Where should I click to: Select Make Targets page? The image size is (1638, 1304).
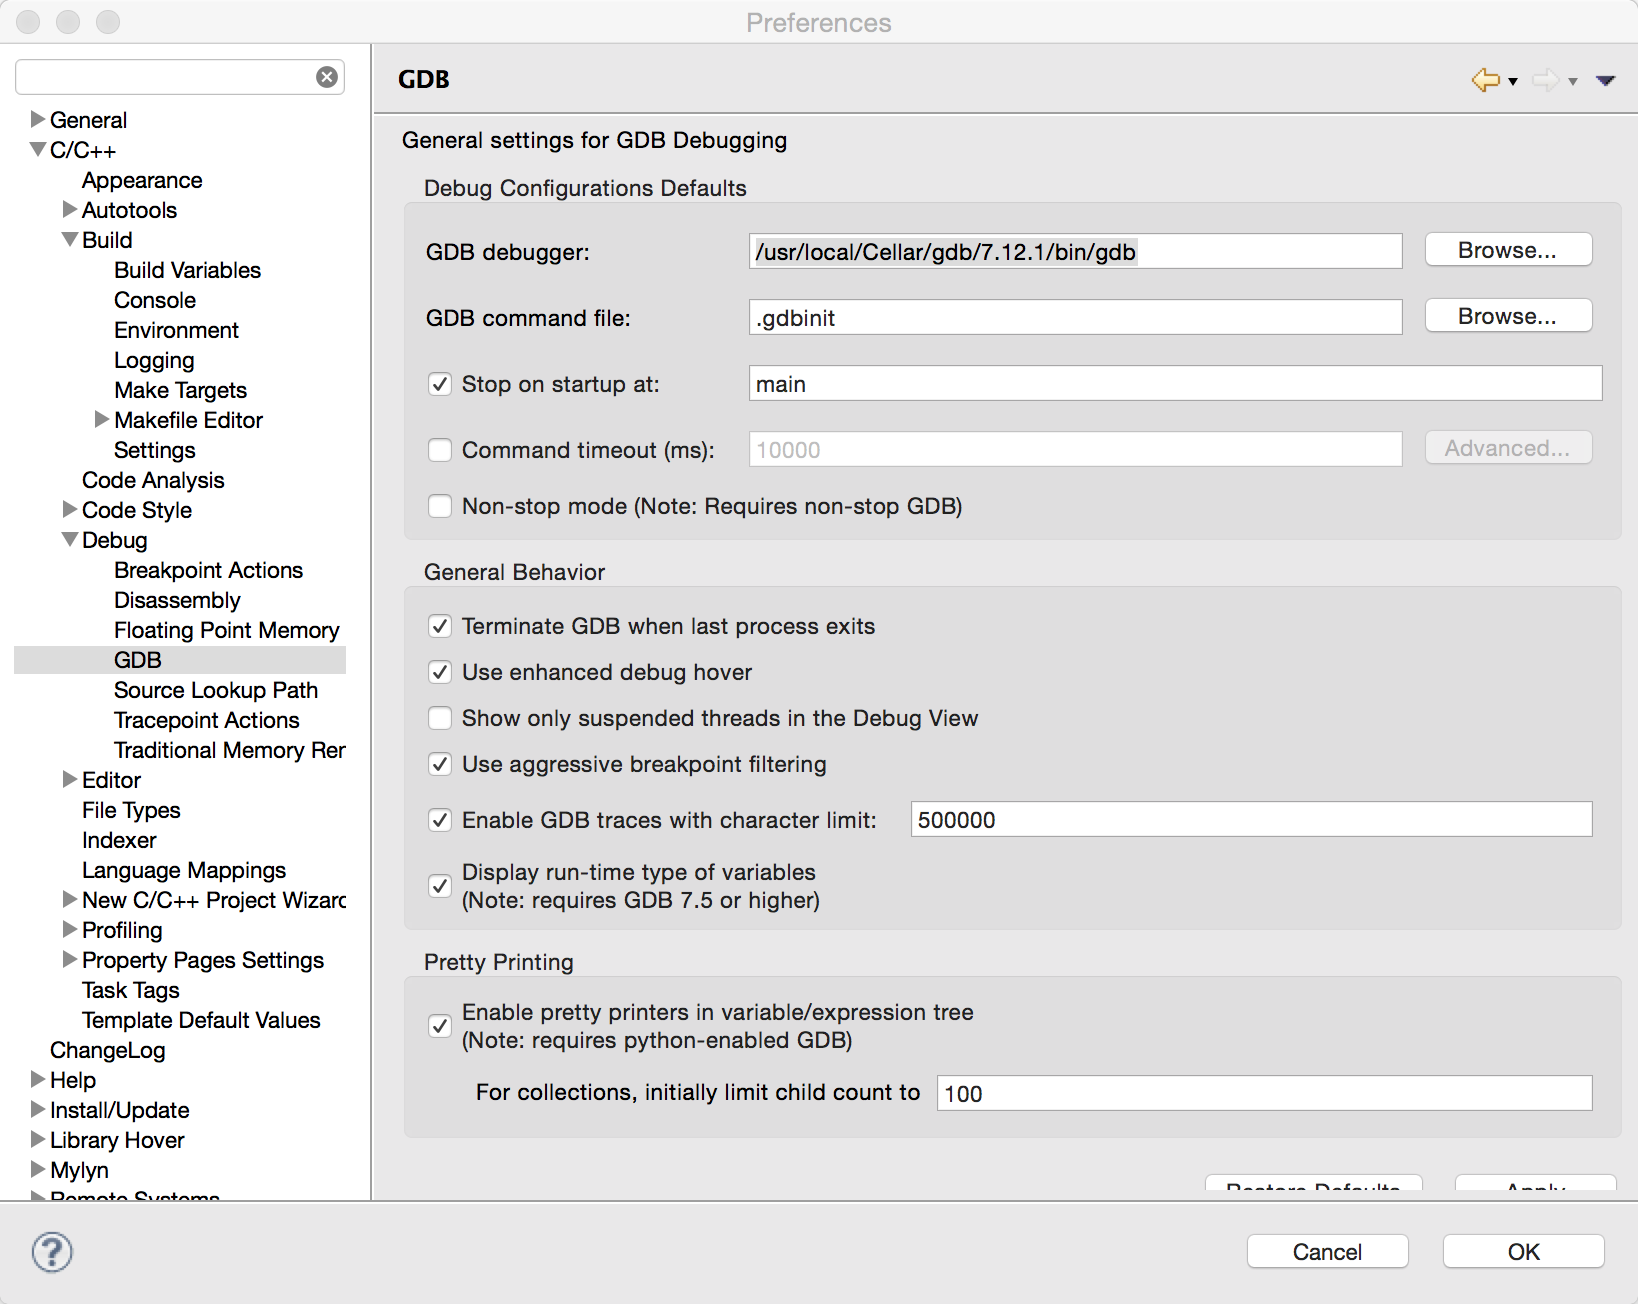180,390
